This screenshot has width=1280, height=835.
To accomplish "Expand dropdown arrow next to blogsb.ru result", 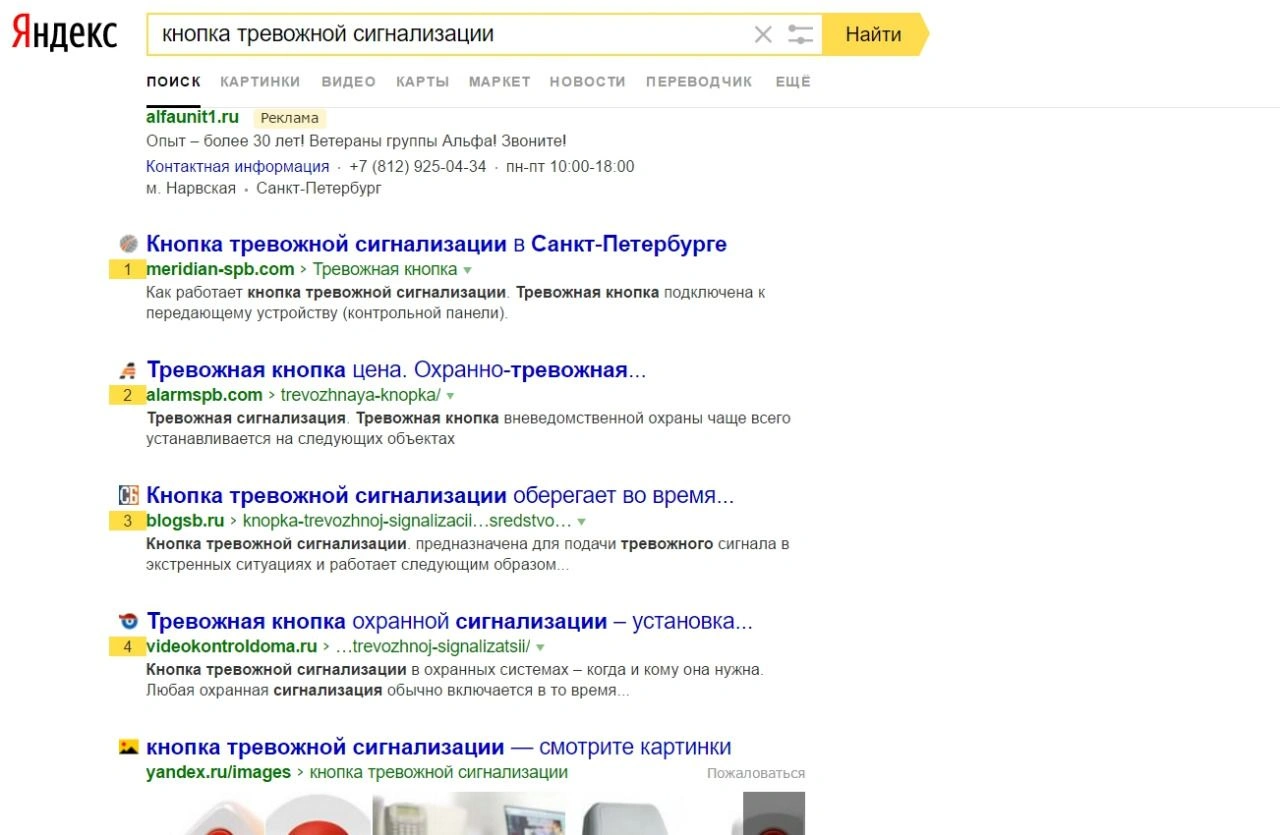I will (x=581, y=522).
